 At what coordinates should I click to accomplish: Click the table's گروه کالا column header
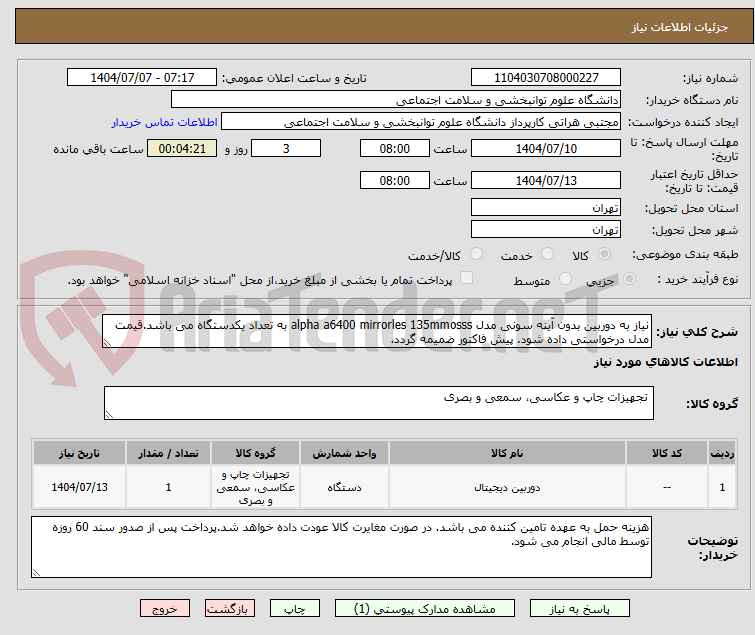pyautogui.click(x=256, y=453)
